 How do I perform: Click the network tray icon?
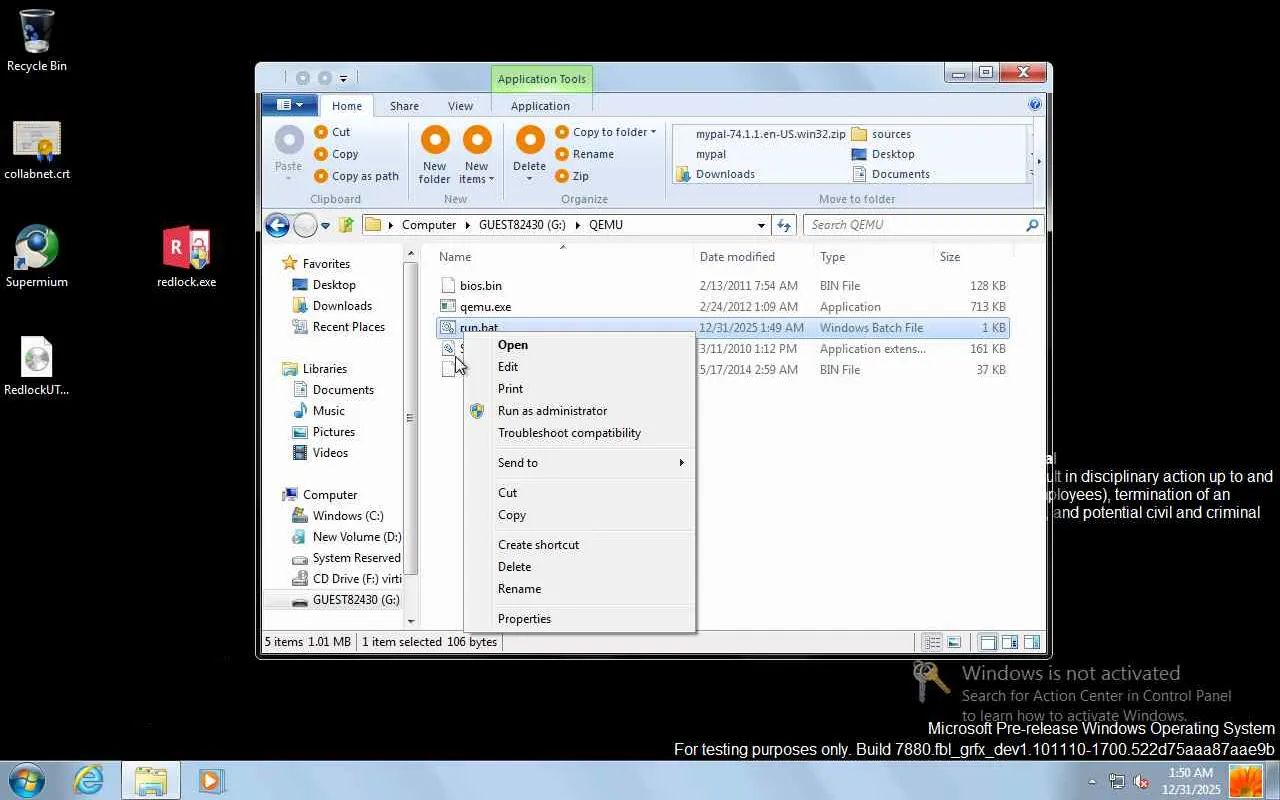pyautogui.click(x=1117, y=781)
